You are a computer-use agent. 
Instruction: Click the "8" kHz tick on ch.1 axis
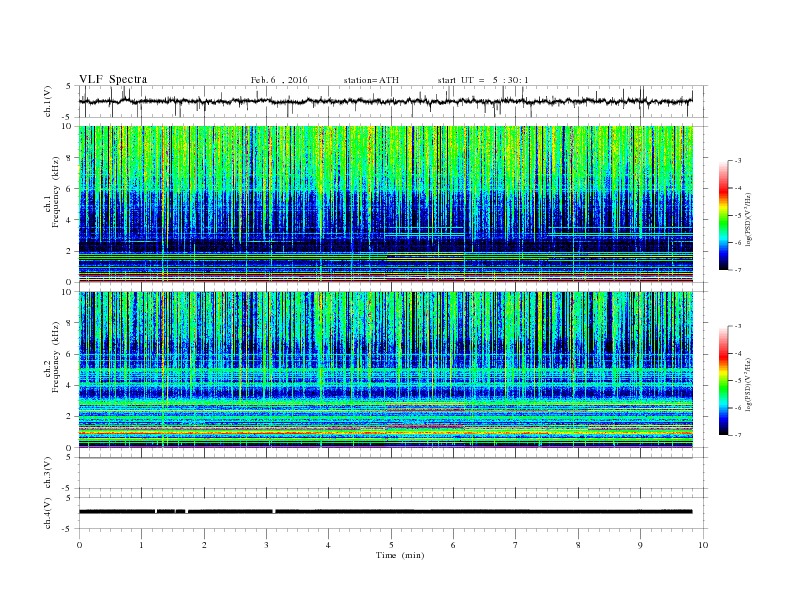point(70,158)
